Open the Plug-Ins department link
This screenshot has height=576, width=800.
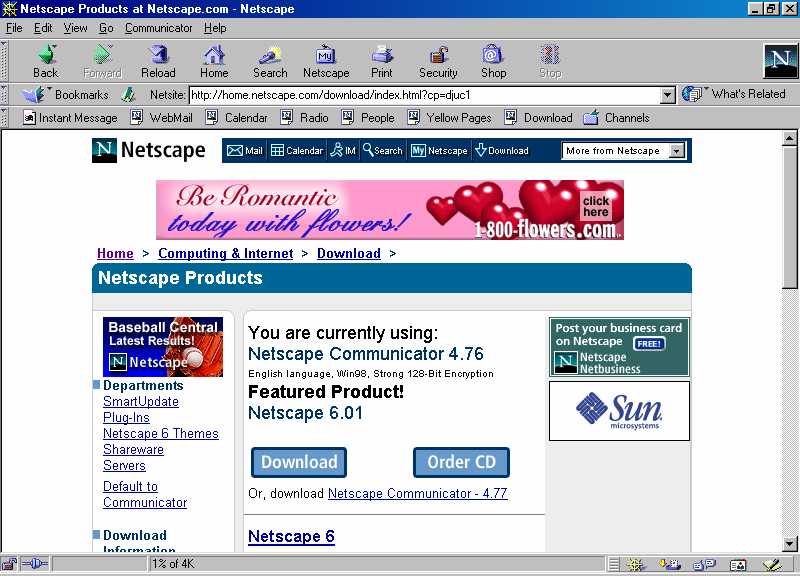126,417
